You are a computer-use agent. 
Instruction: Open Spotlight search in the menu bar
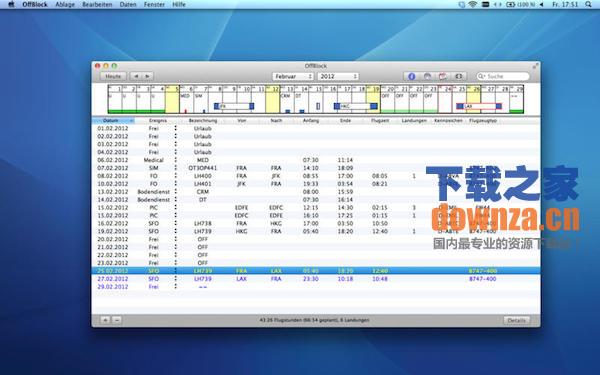(588, 5)
